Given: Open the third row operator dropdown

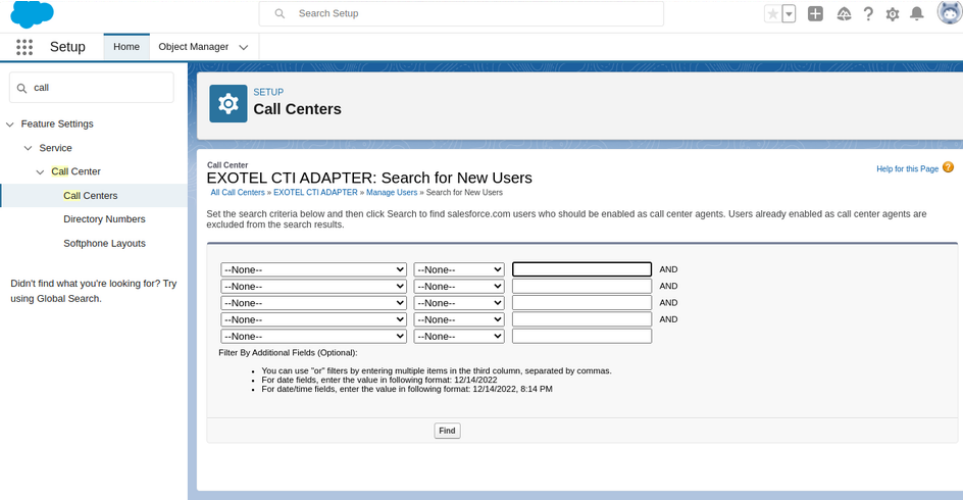Looking at the screenshot, I should coord(459,303).
